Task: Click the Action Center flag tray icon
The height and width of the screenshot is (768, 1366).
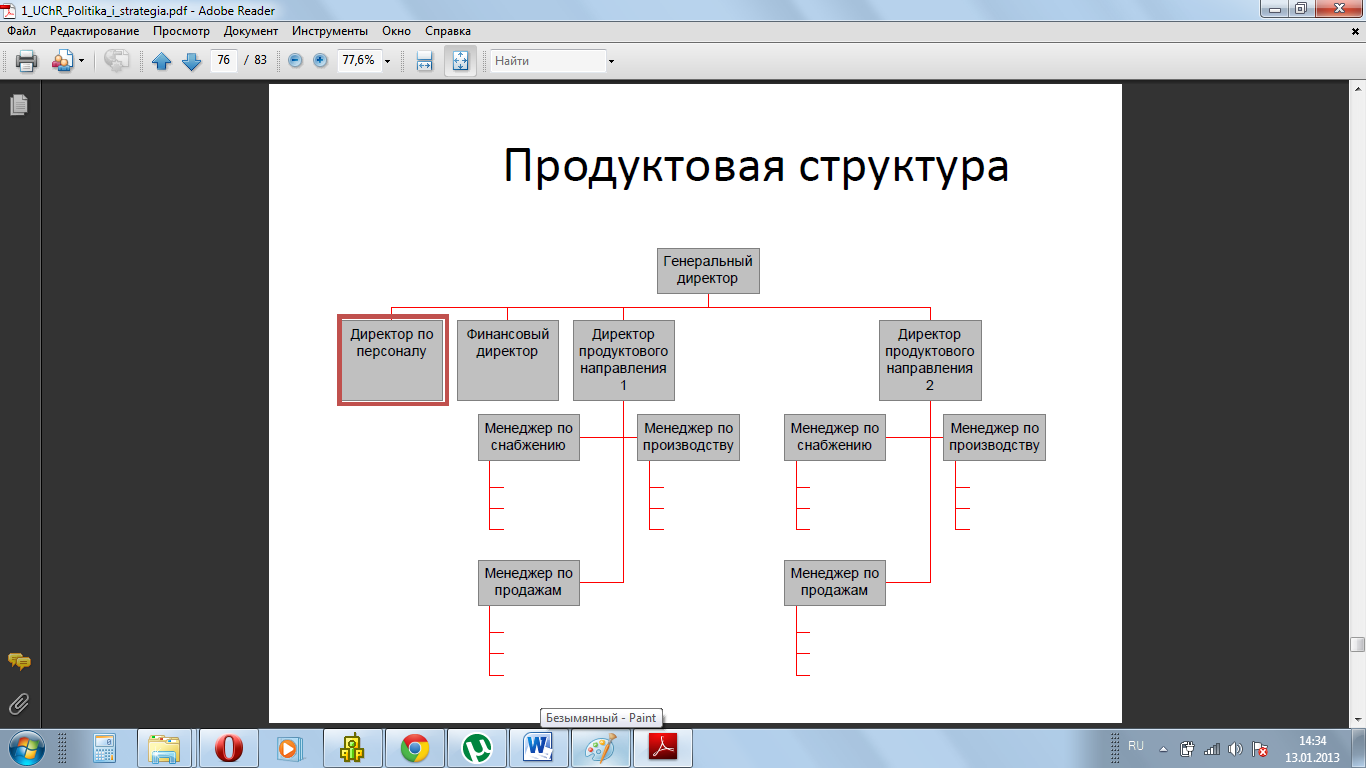Action: pos(1261,748)
